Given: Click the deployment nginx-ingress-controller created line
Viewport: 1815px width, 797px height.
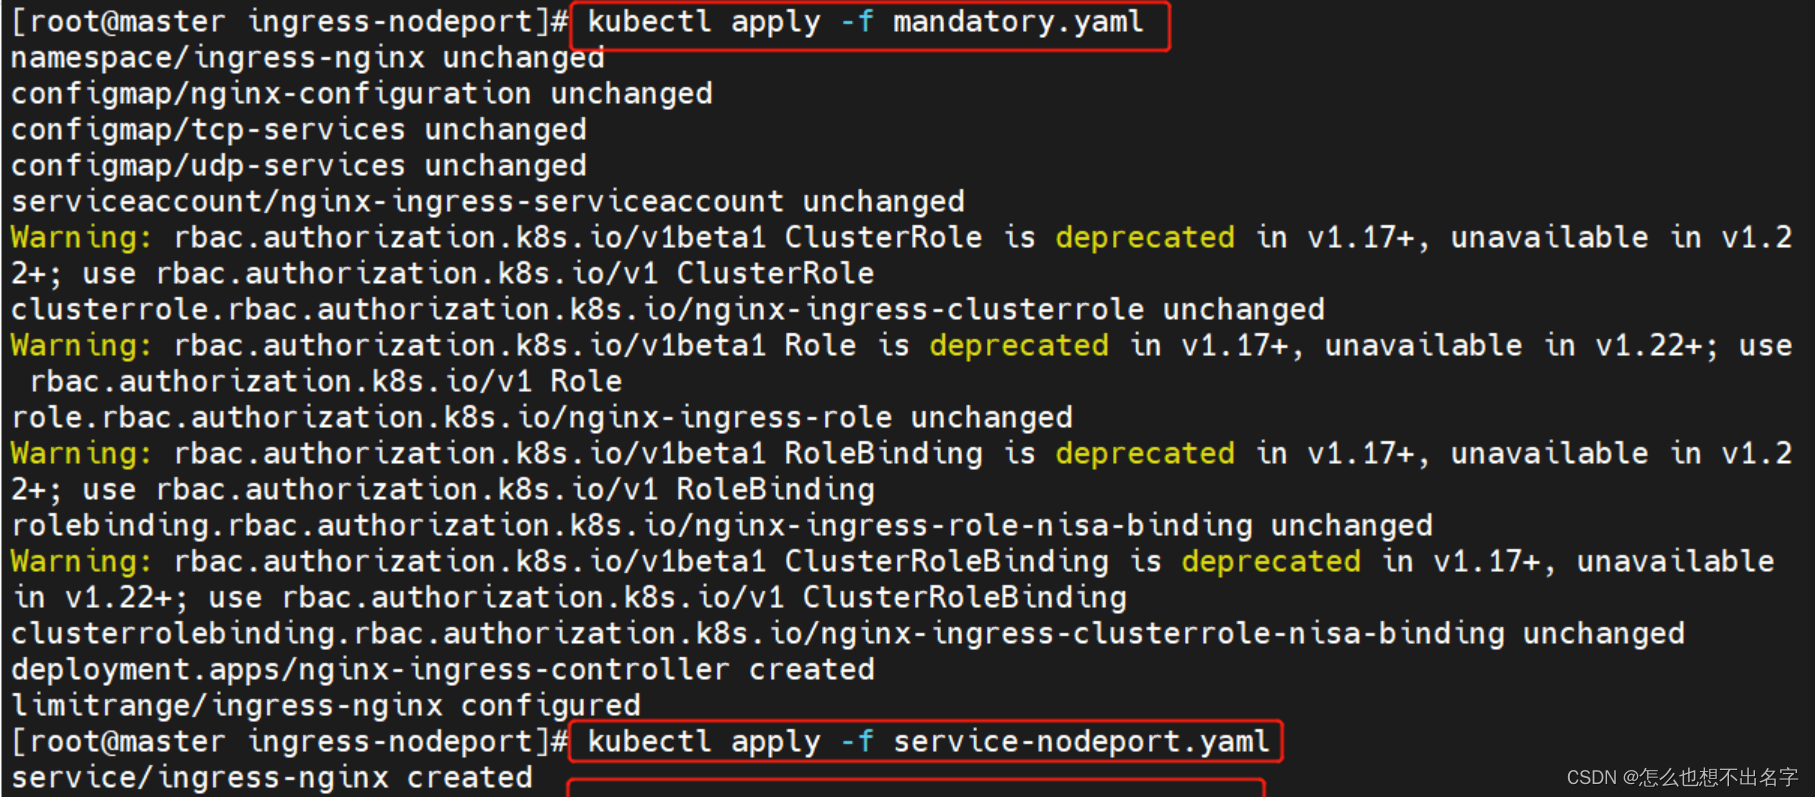Looking at the screenshot, I should tap(443, 670).
